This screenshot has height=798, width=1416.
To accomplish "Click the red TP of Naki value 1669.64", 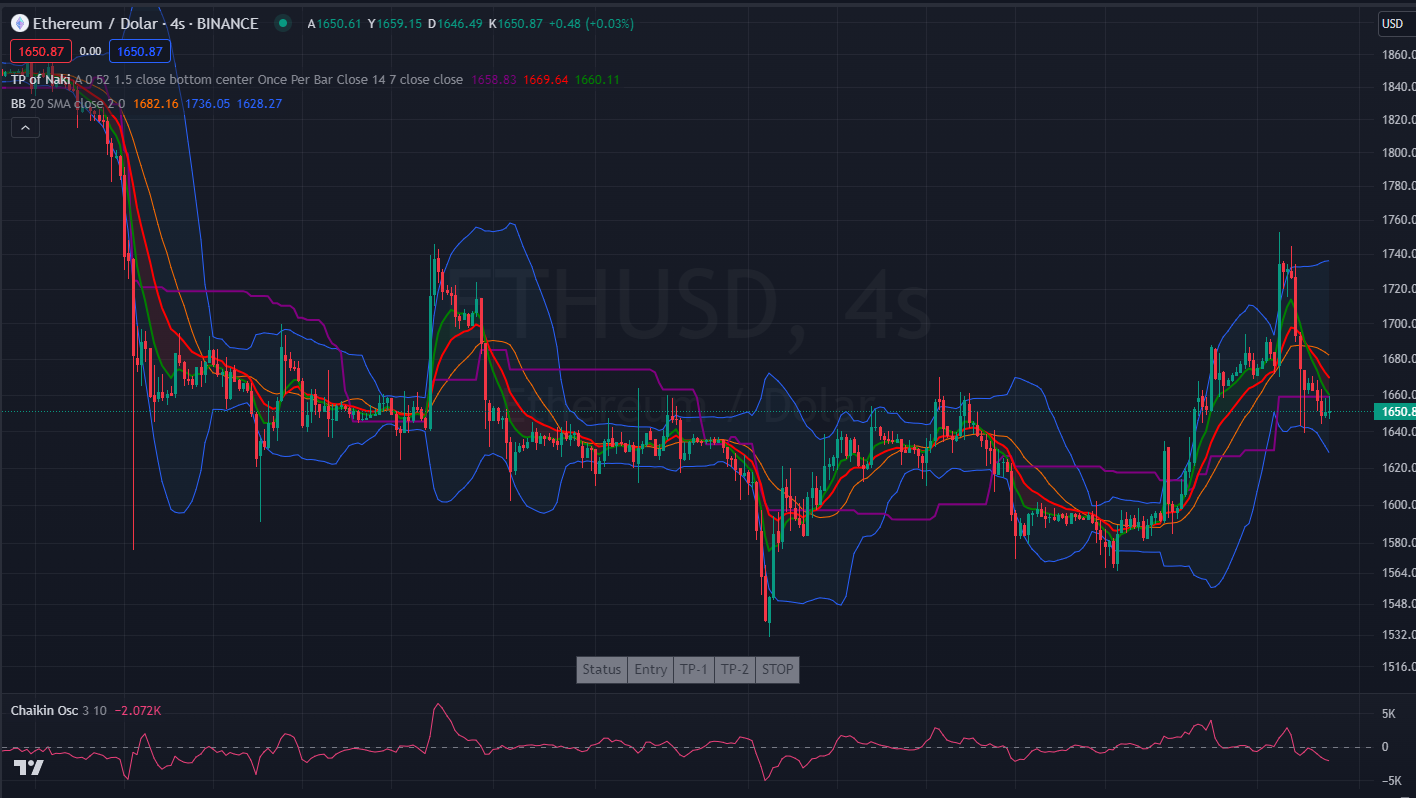I will [546, 79].
